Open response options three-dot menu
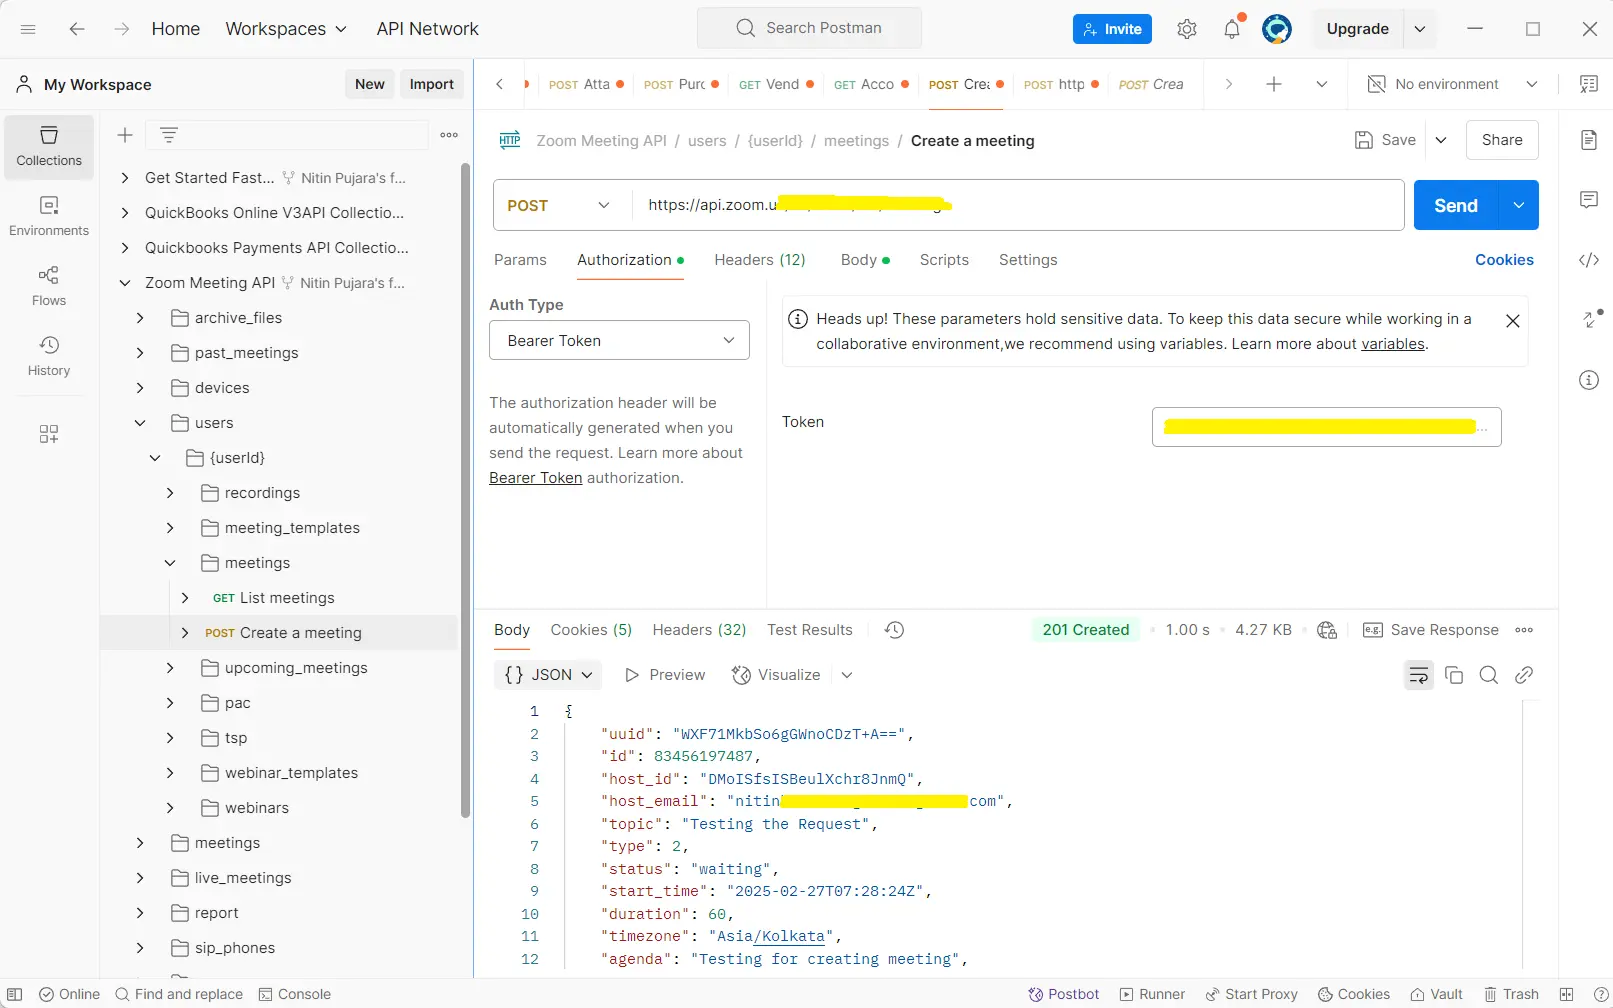The width and height of the screenshot is (1613, 1008). click(1524, 630)
